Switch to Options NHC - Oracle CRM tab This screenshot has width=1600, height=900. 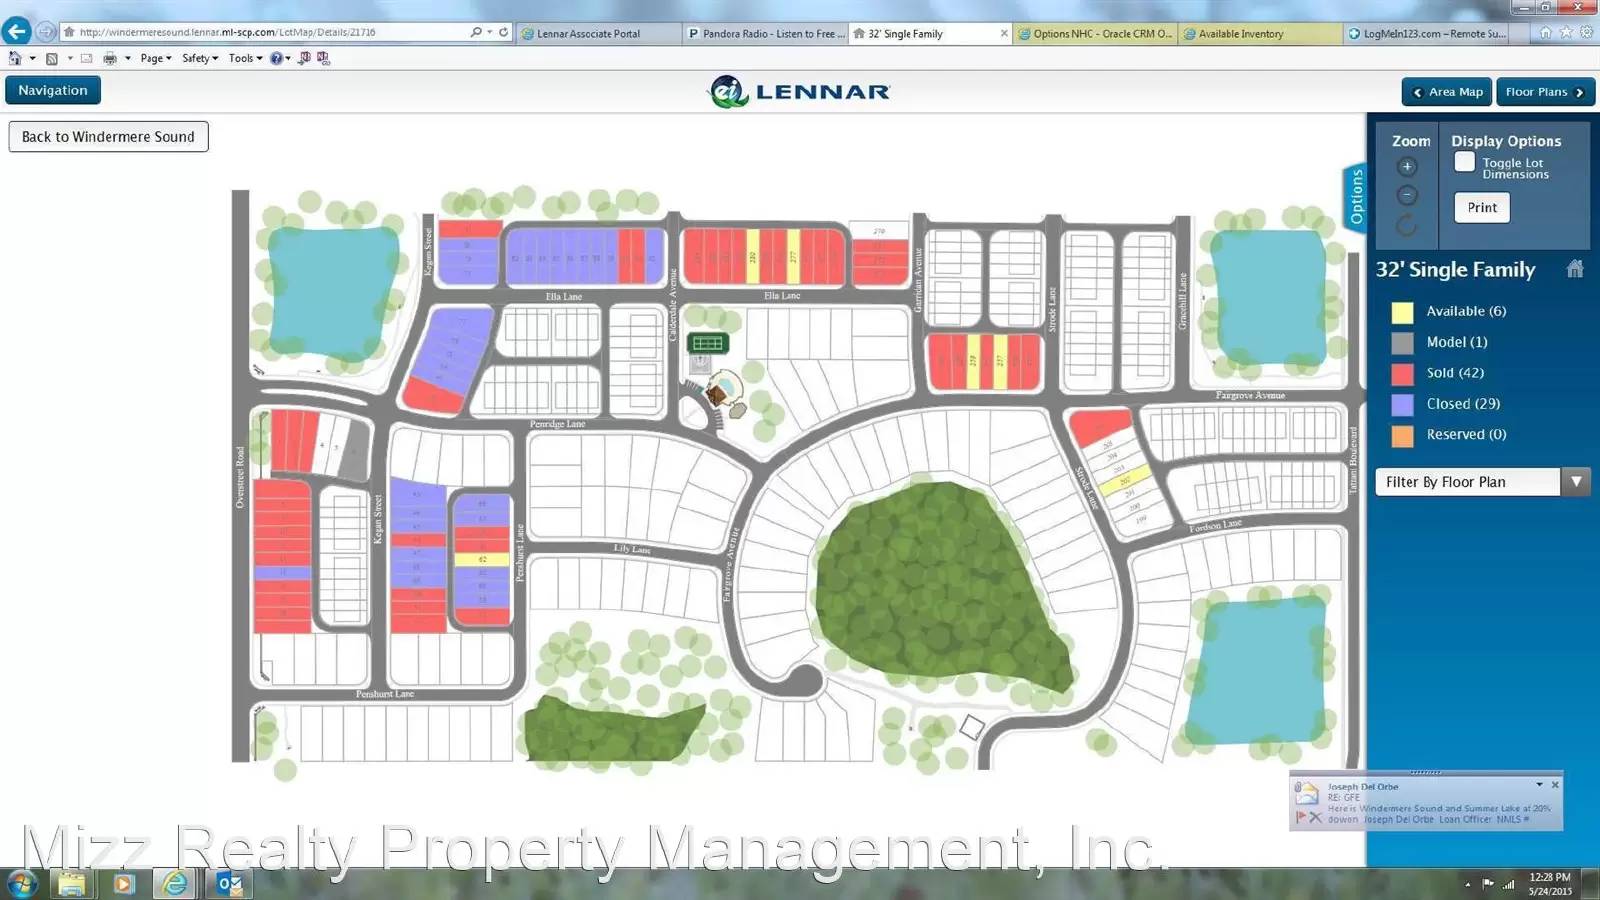pos(1095,33)
